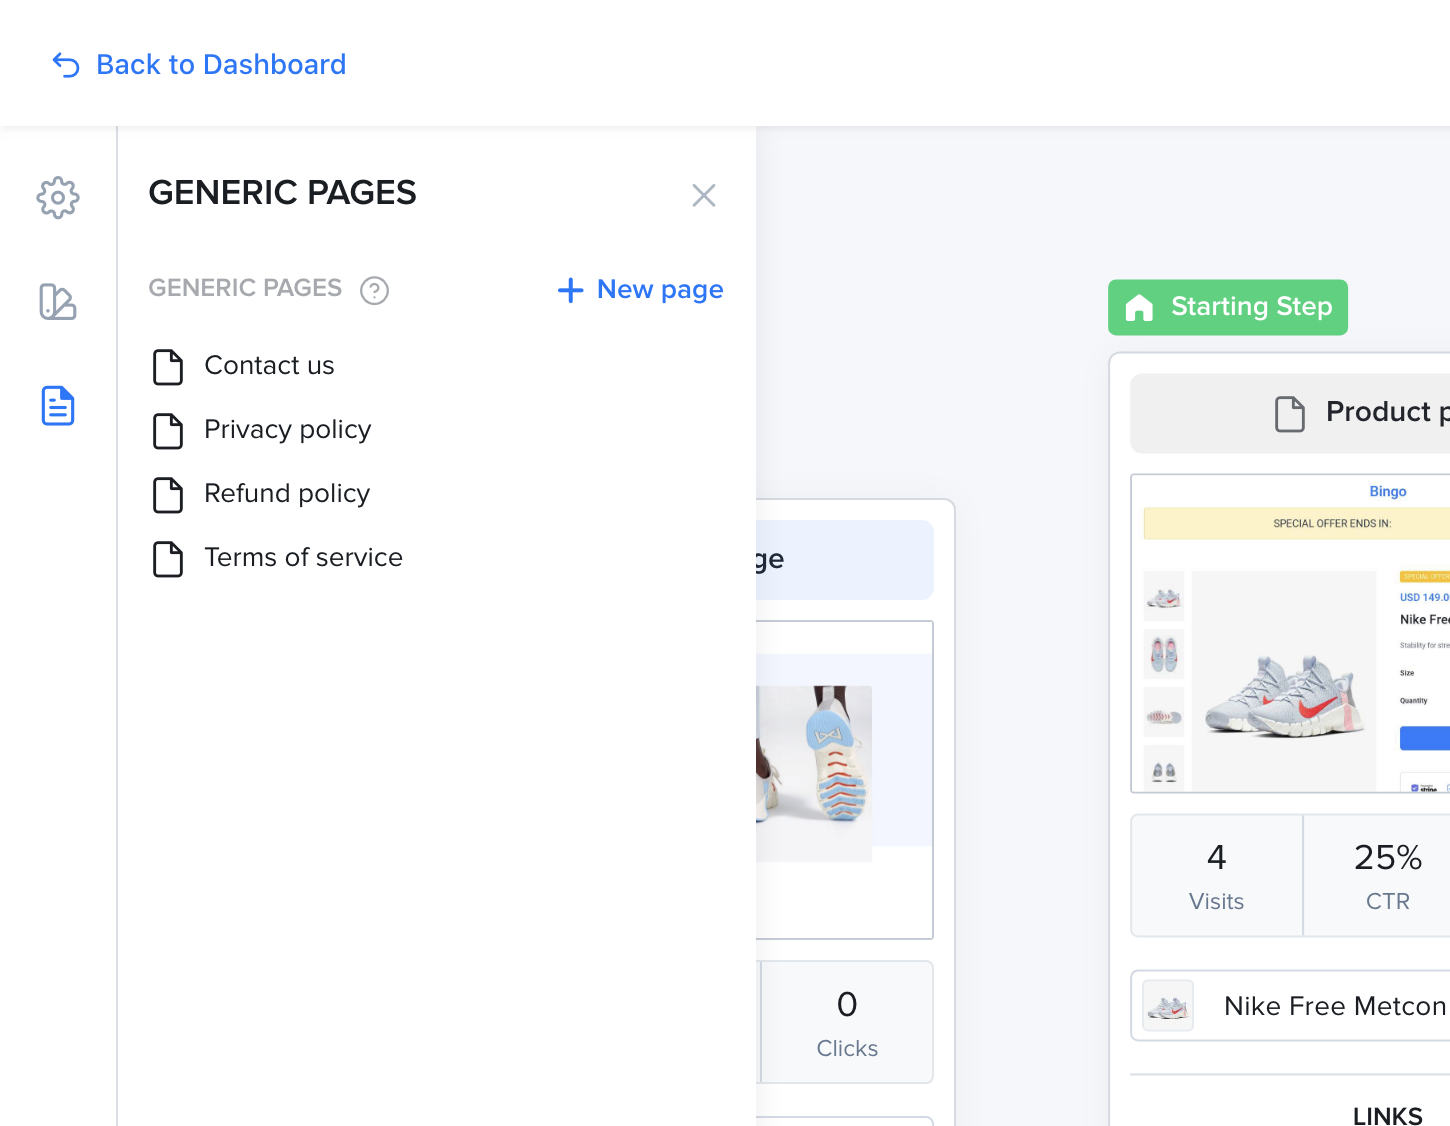Click the SPECIAL OFFER ENDS IN banner

pyautogui.click(x=1297, y=523)
